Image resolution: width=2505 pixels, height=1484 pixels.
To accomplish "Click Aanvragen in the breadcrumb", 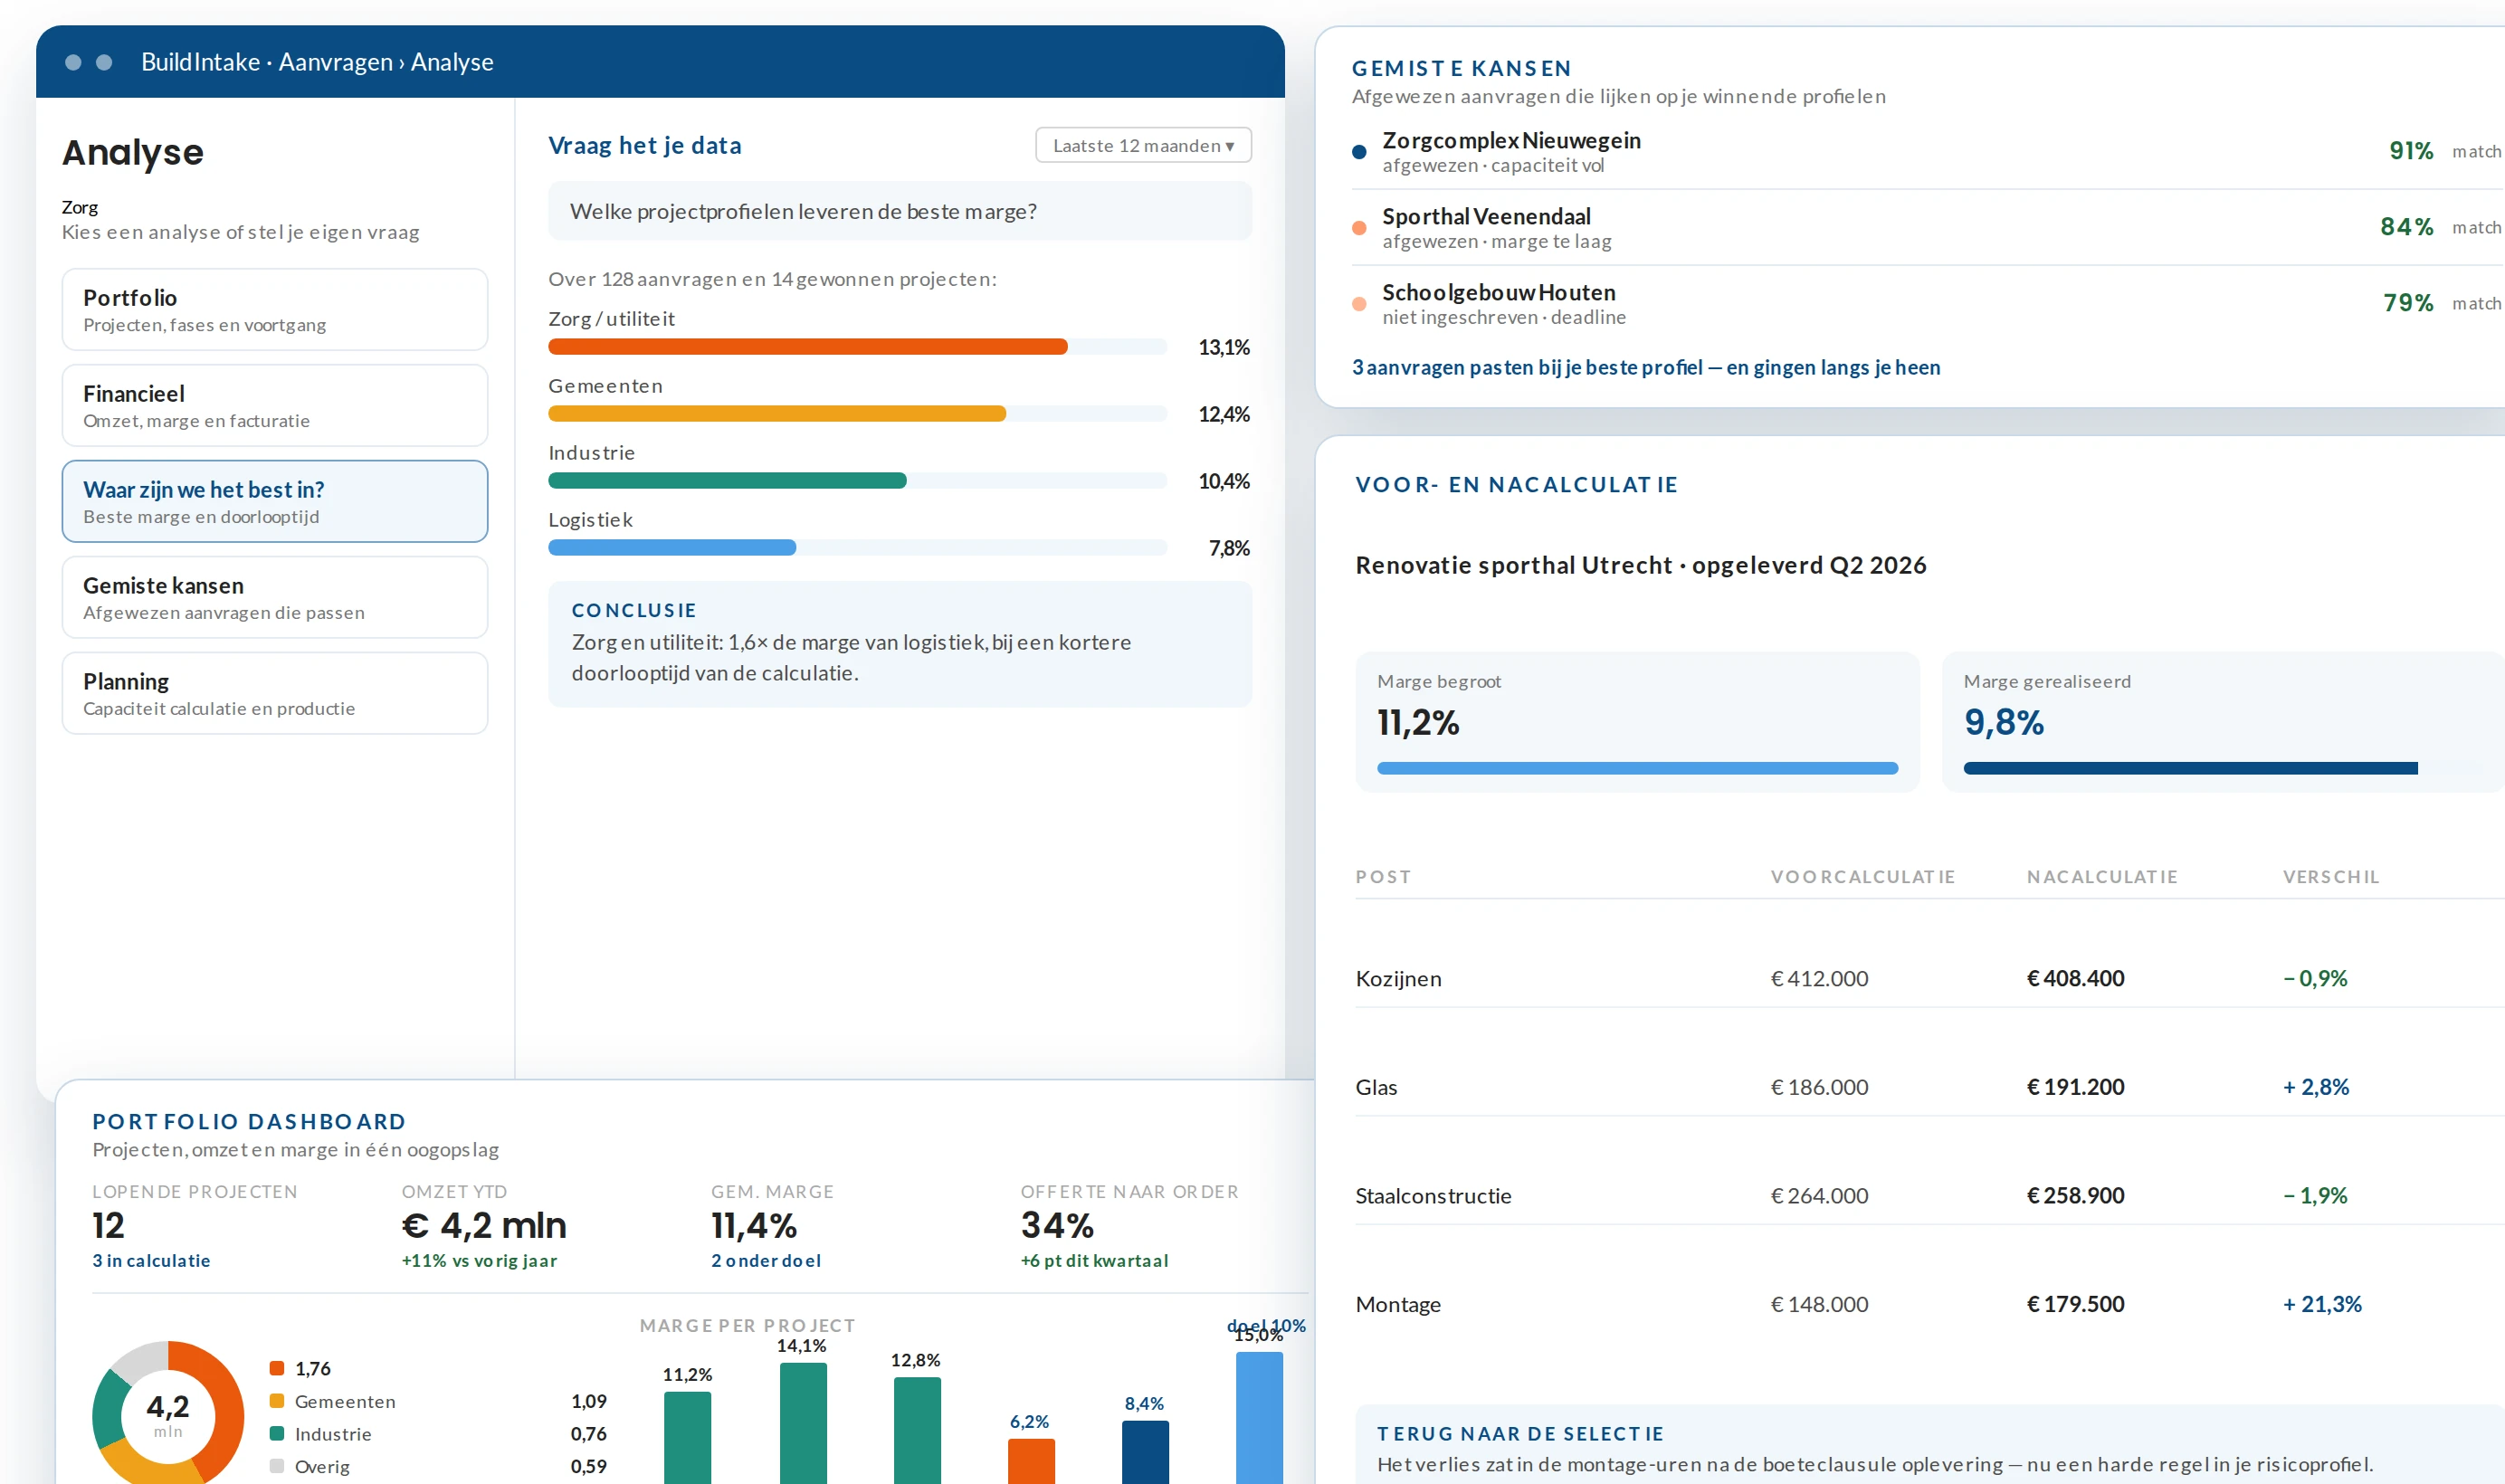I will (335, 62).
